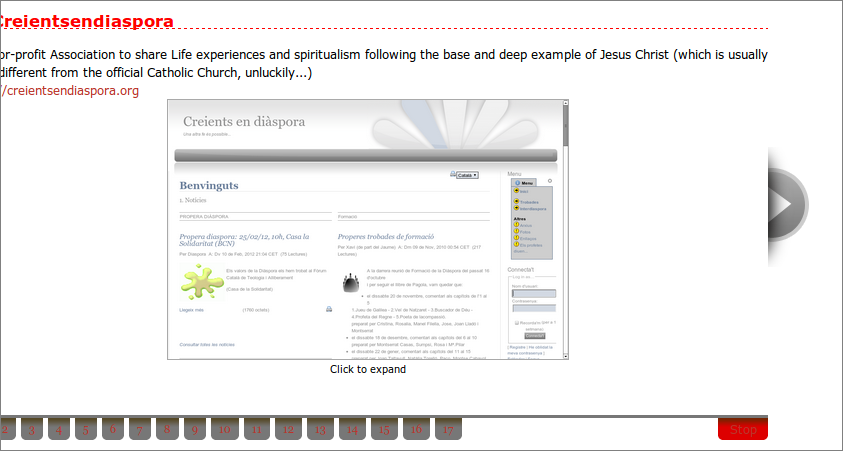Go to slide number 4
Image resolution: width=843 pixels, height=451 pixels.
59,430
